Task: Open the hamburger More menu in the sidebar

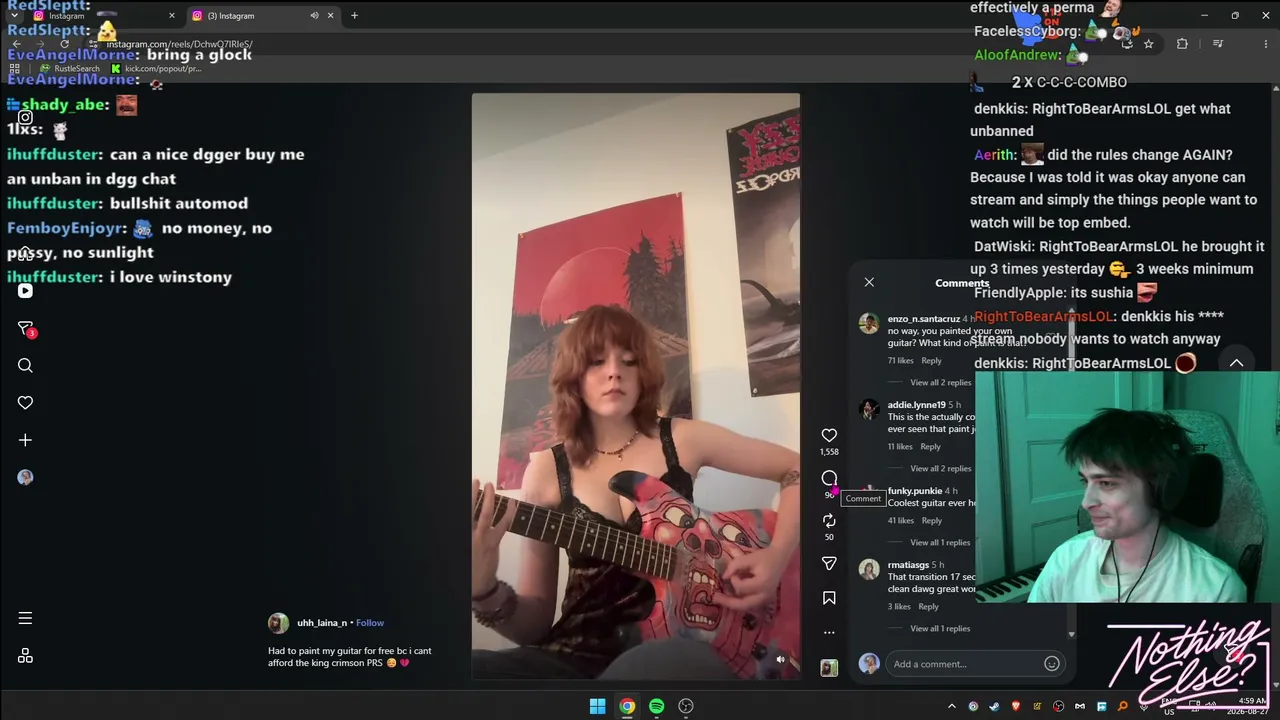Action: pyautogui.click(x=25, y=618)
